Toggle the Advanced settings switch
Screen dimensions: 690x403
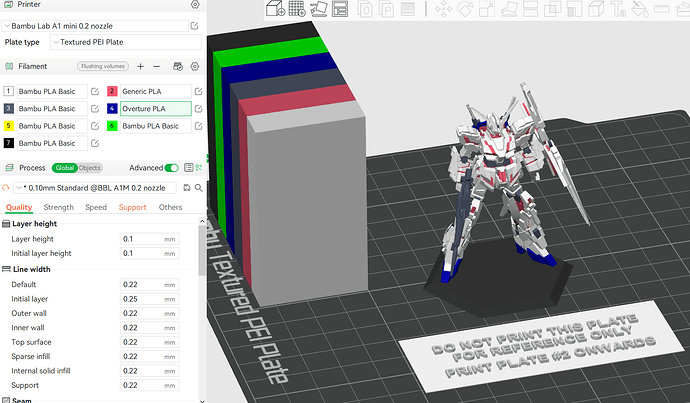coord(171,168)
